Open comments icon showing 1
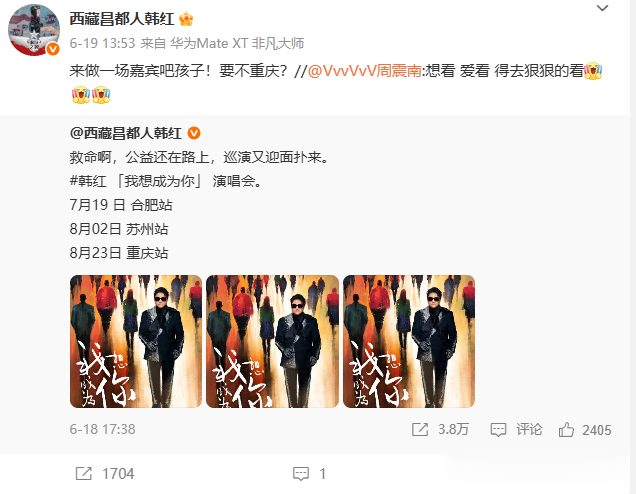 point(301,473)
